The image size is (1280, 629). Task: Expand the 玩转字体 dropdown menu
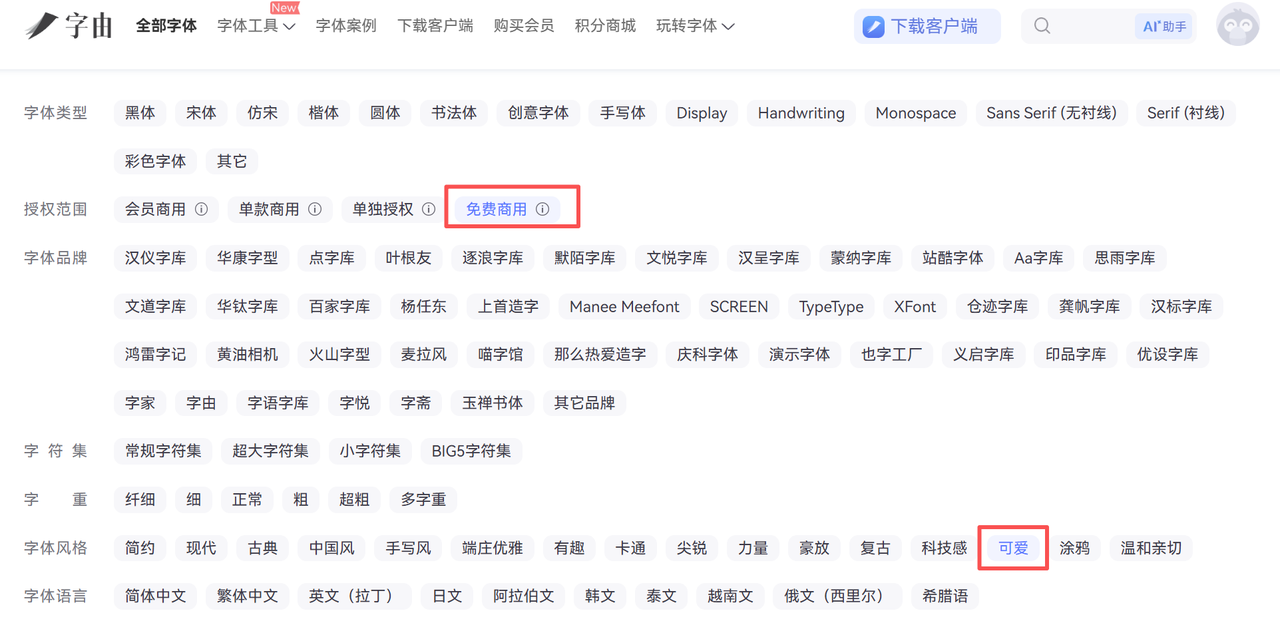pyautogui.click(x=695, y=26)
